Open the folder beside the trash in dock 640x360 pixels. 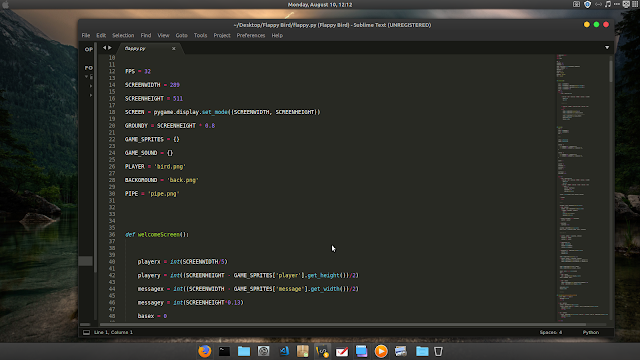pyautogui.click(x=422, y=351)
